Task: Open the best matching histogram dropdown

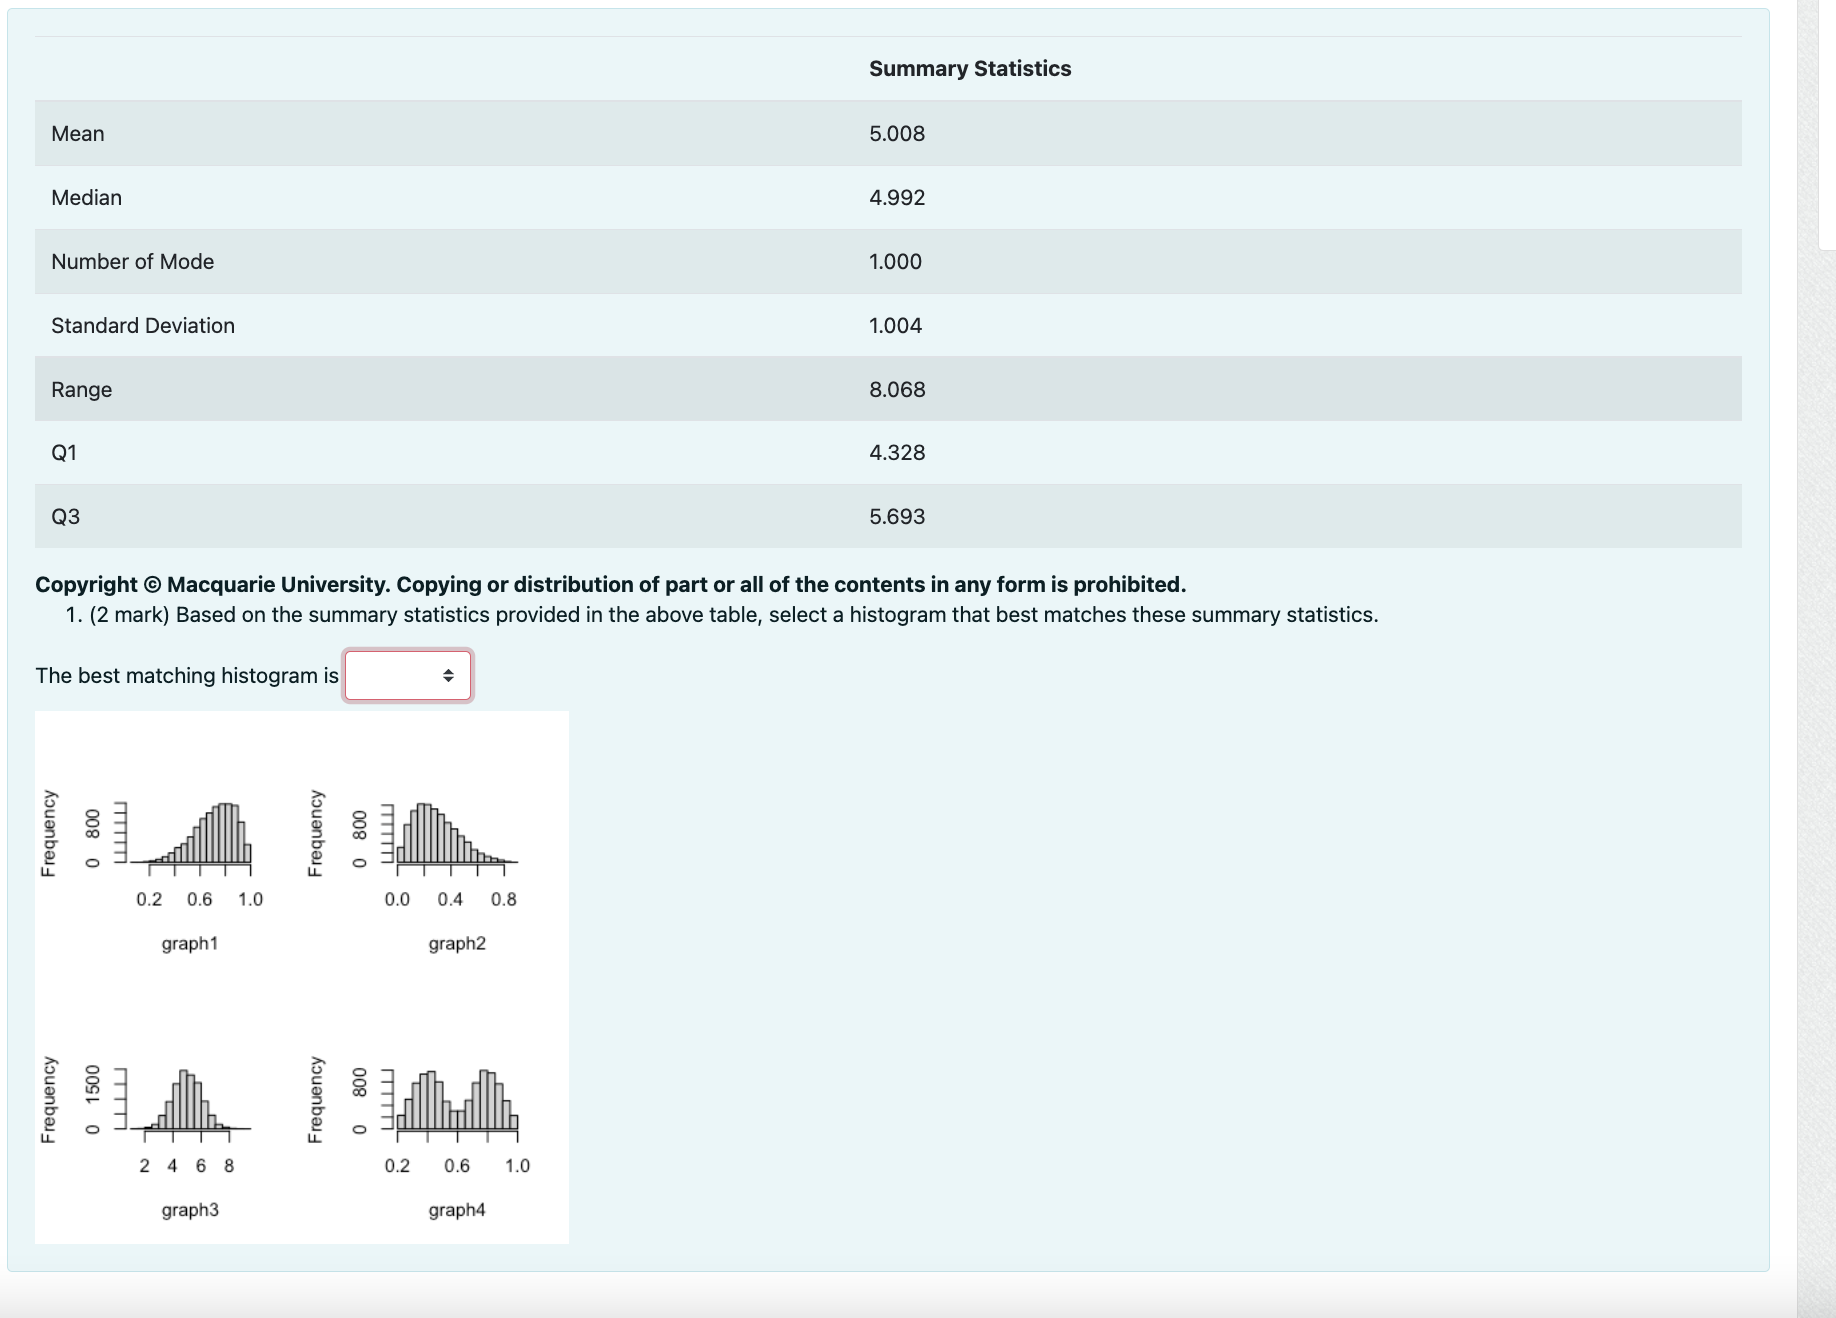Action: (408, 676)
